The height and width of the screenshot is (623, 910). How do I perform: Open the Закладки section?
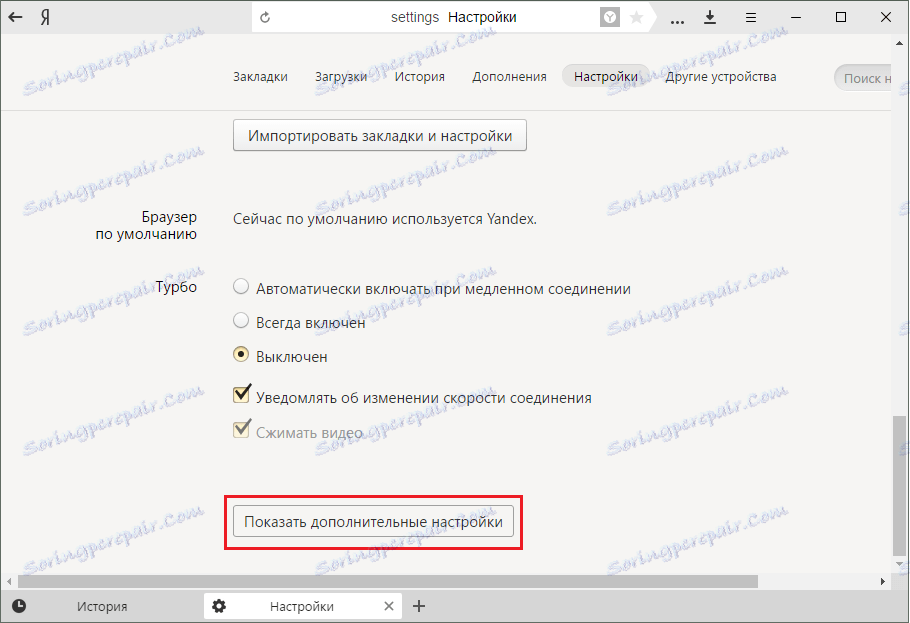(261, 75)
